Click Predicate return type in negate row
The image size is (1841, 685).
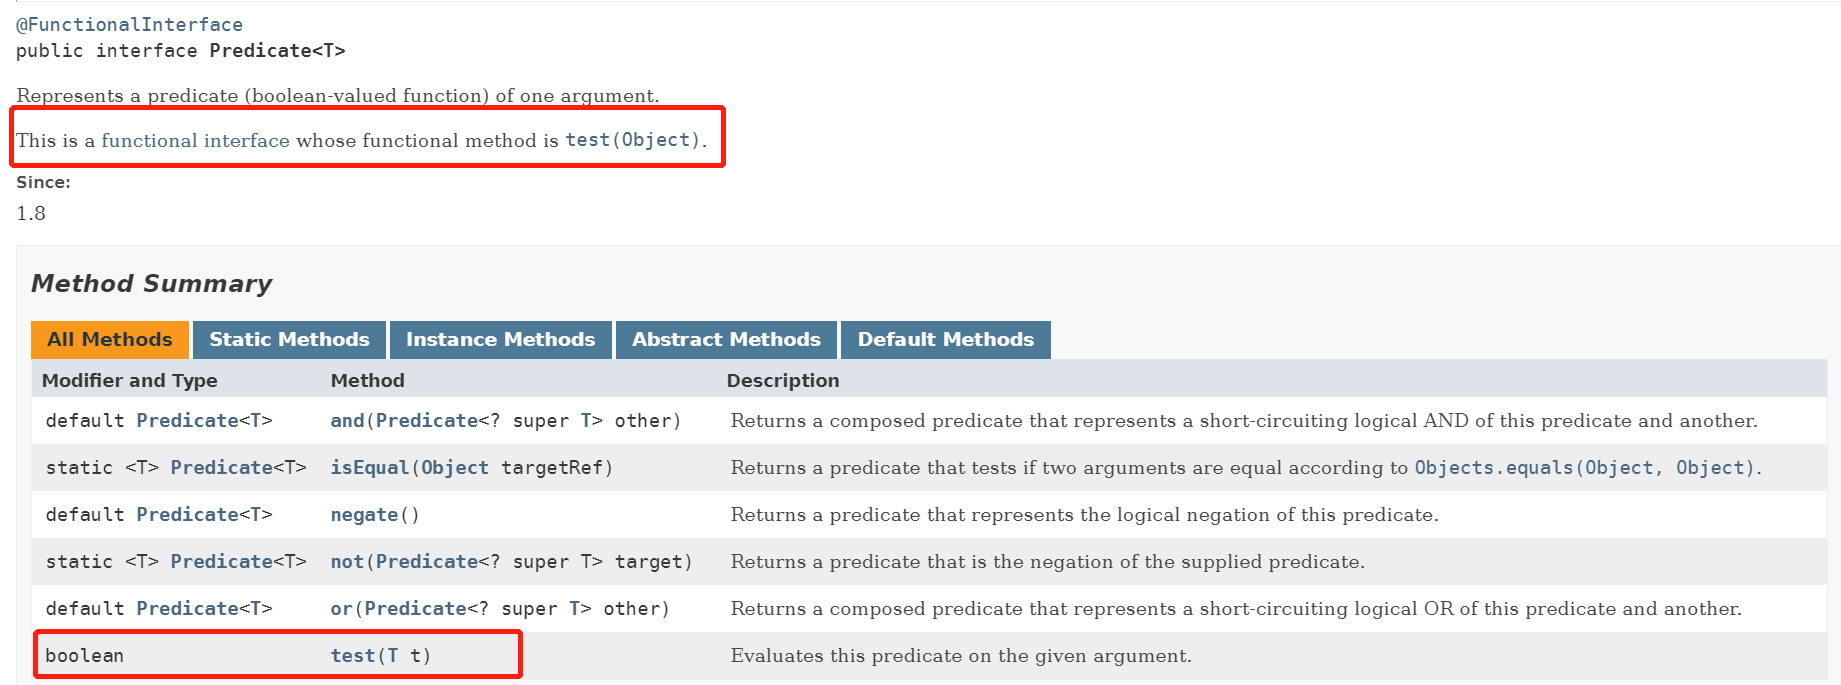187,515
